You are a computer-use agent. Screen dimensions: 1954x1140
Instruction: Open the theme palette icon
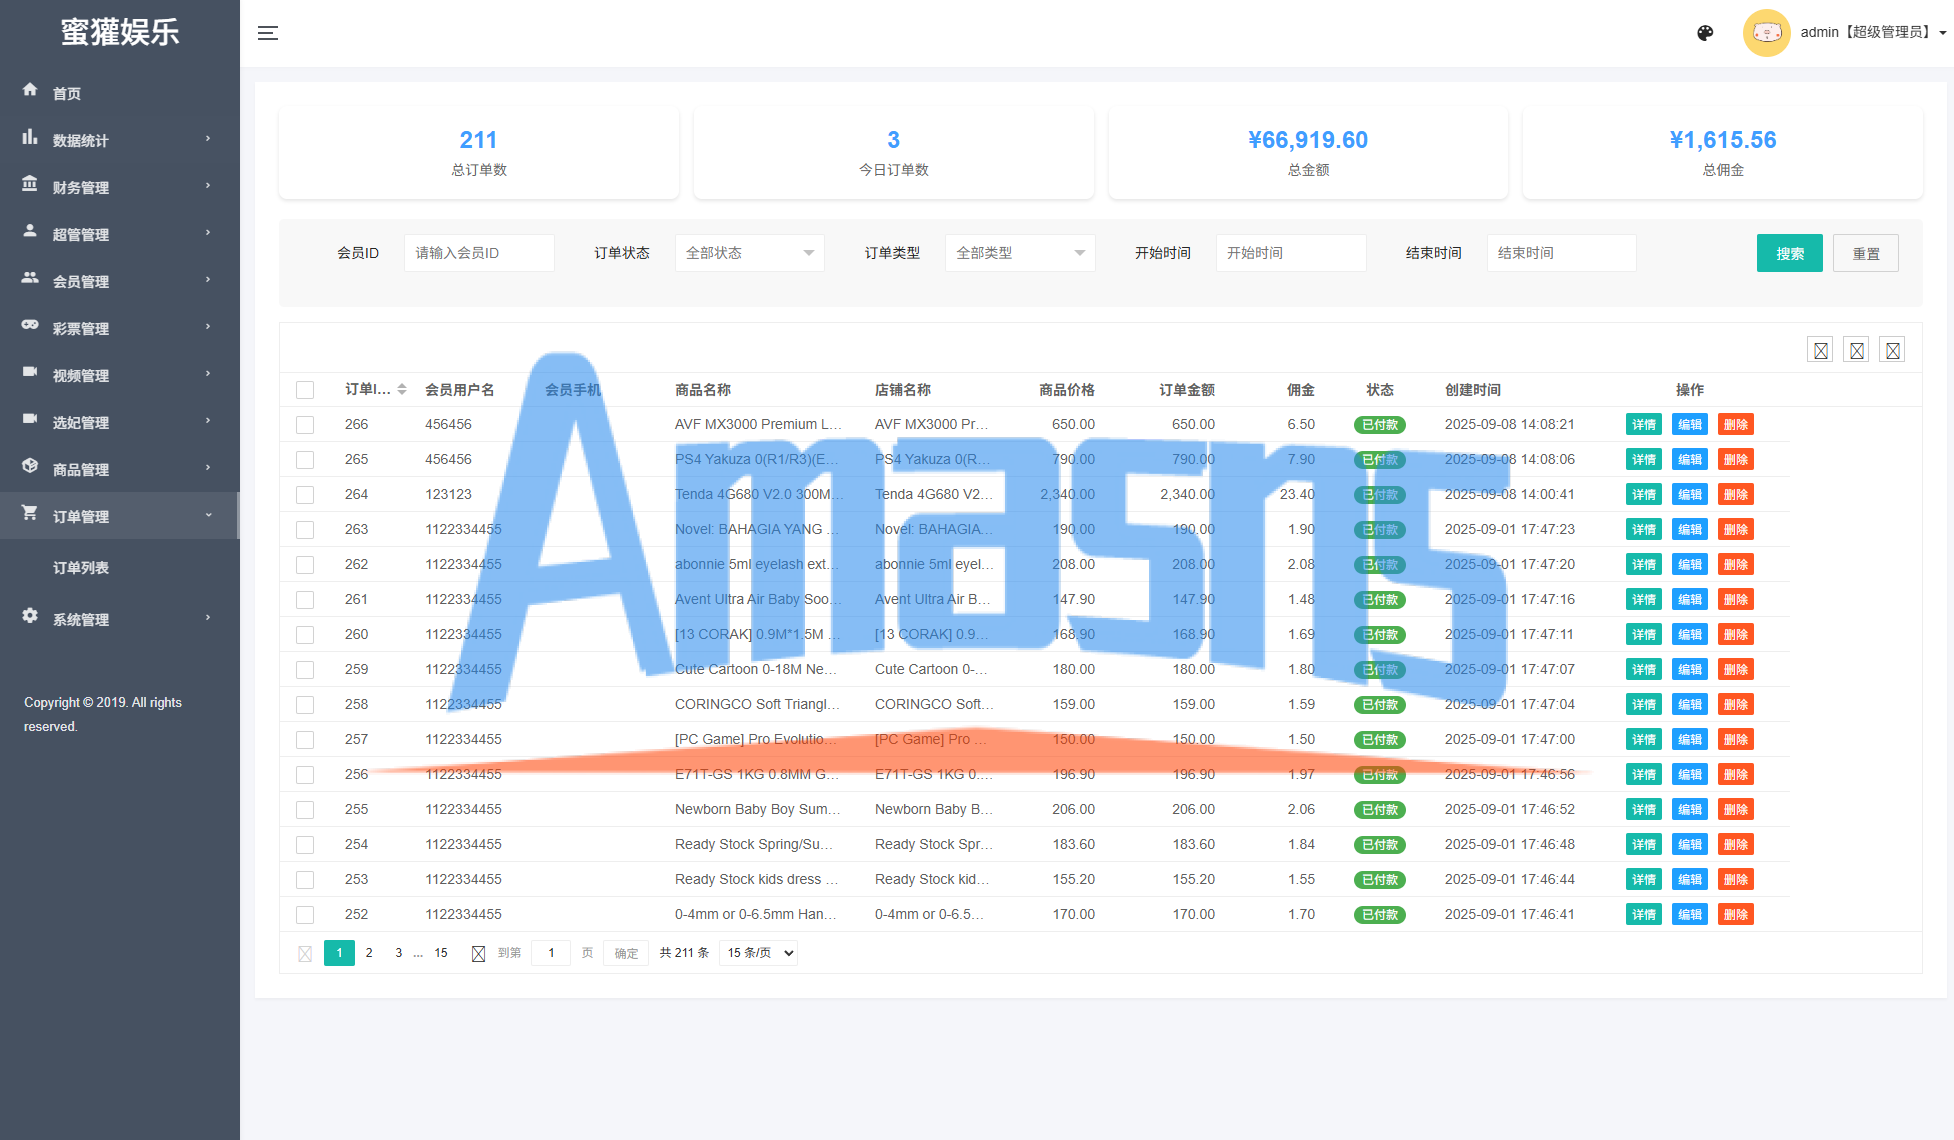coord(1705,33)
